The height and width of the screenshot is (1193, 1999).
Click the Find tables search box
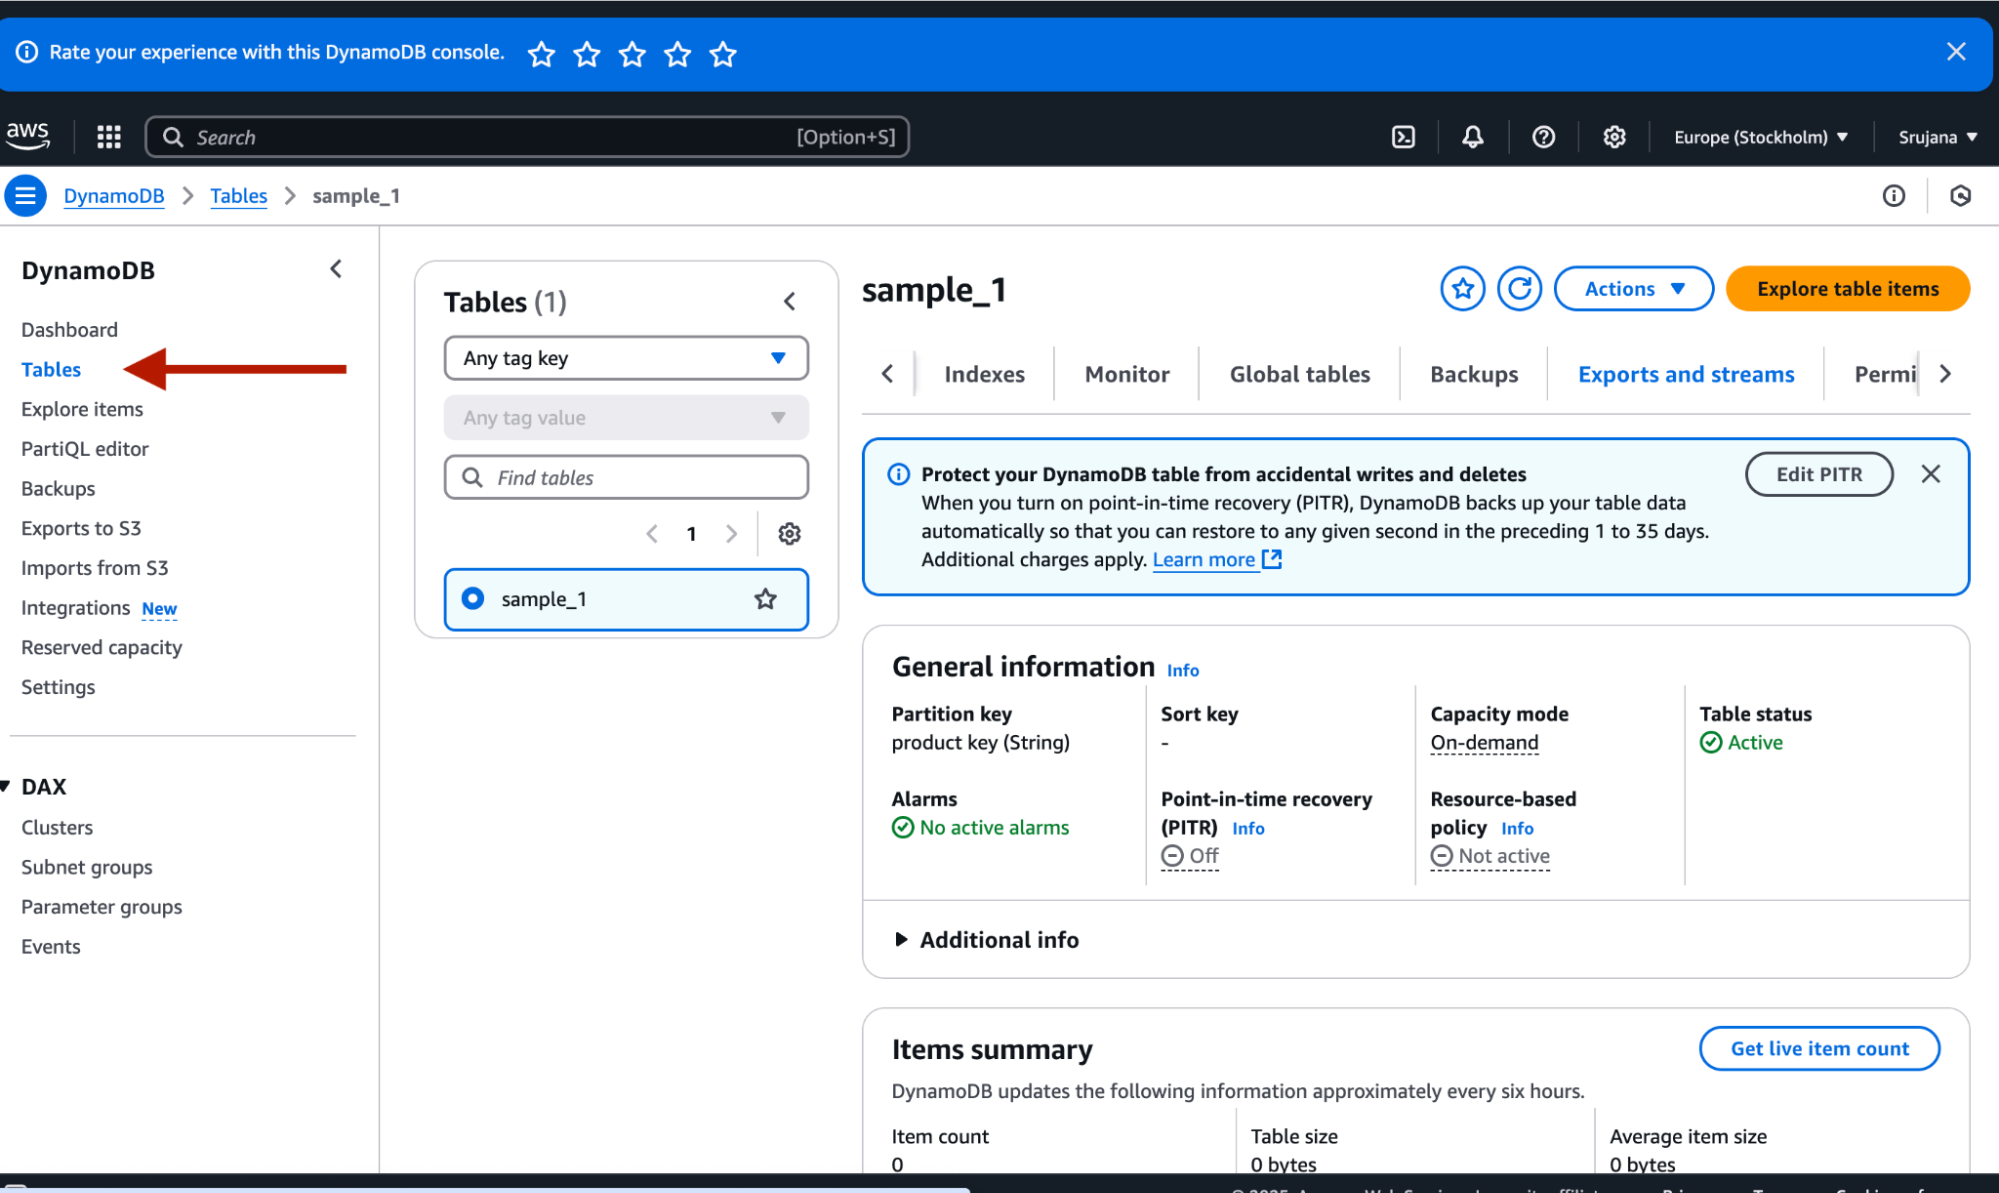click(x=626, y=478)
